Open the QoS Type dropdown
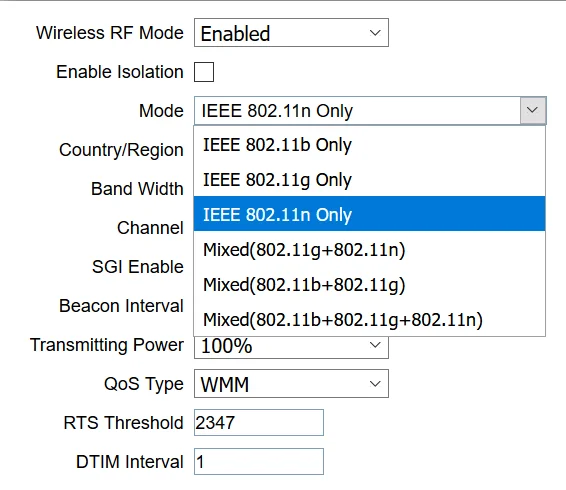This screenshot has width=566, height=490. coord(291,383)
